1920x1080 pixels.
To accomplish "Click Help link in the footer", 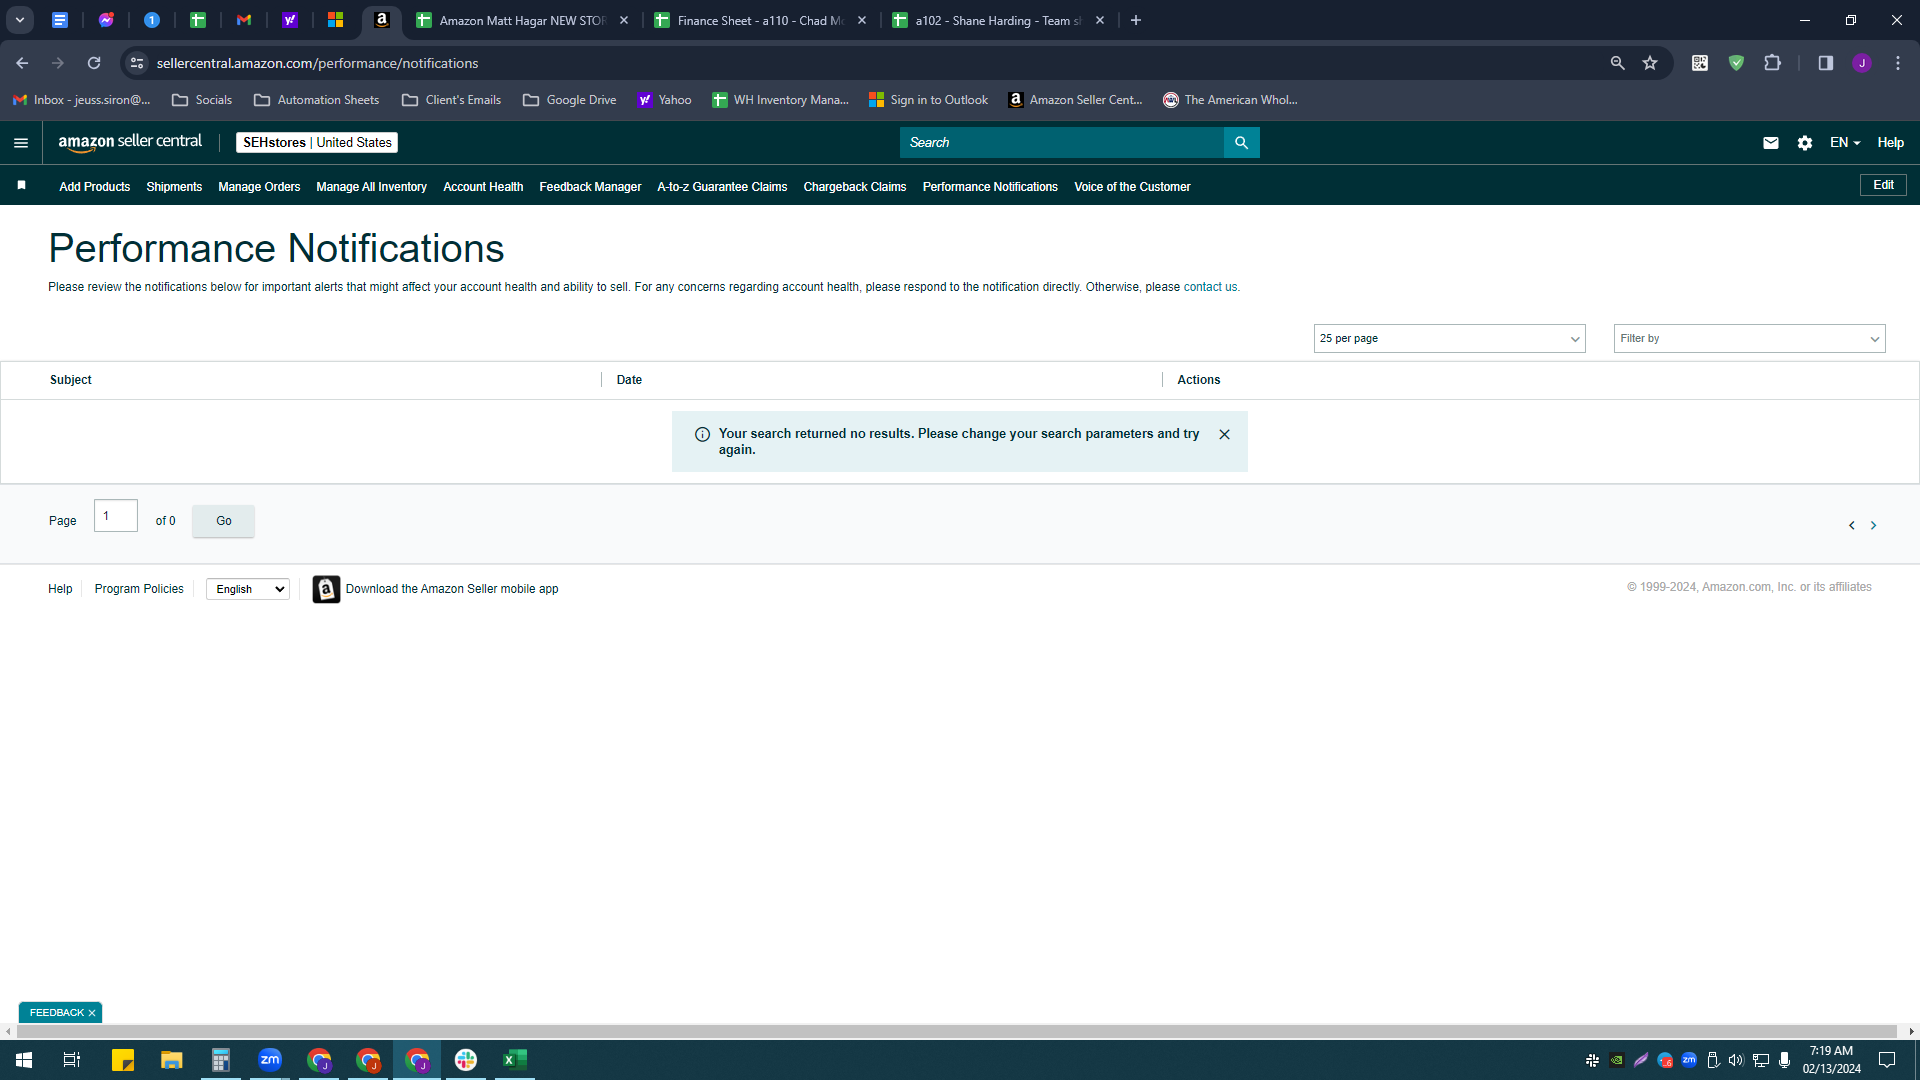I will (60, 589).
